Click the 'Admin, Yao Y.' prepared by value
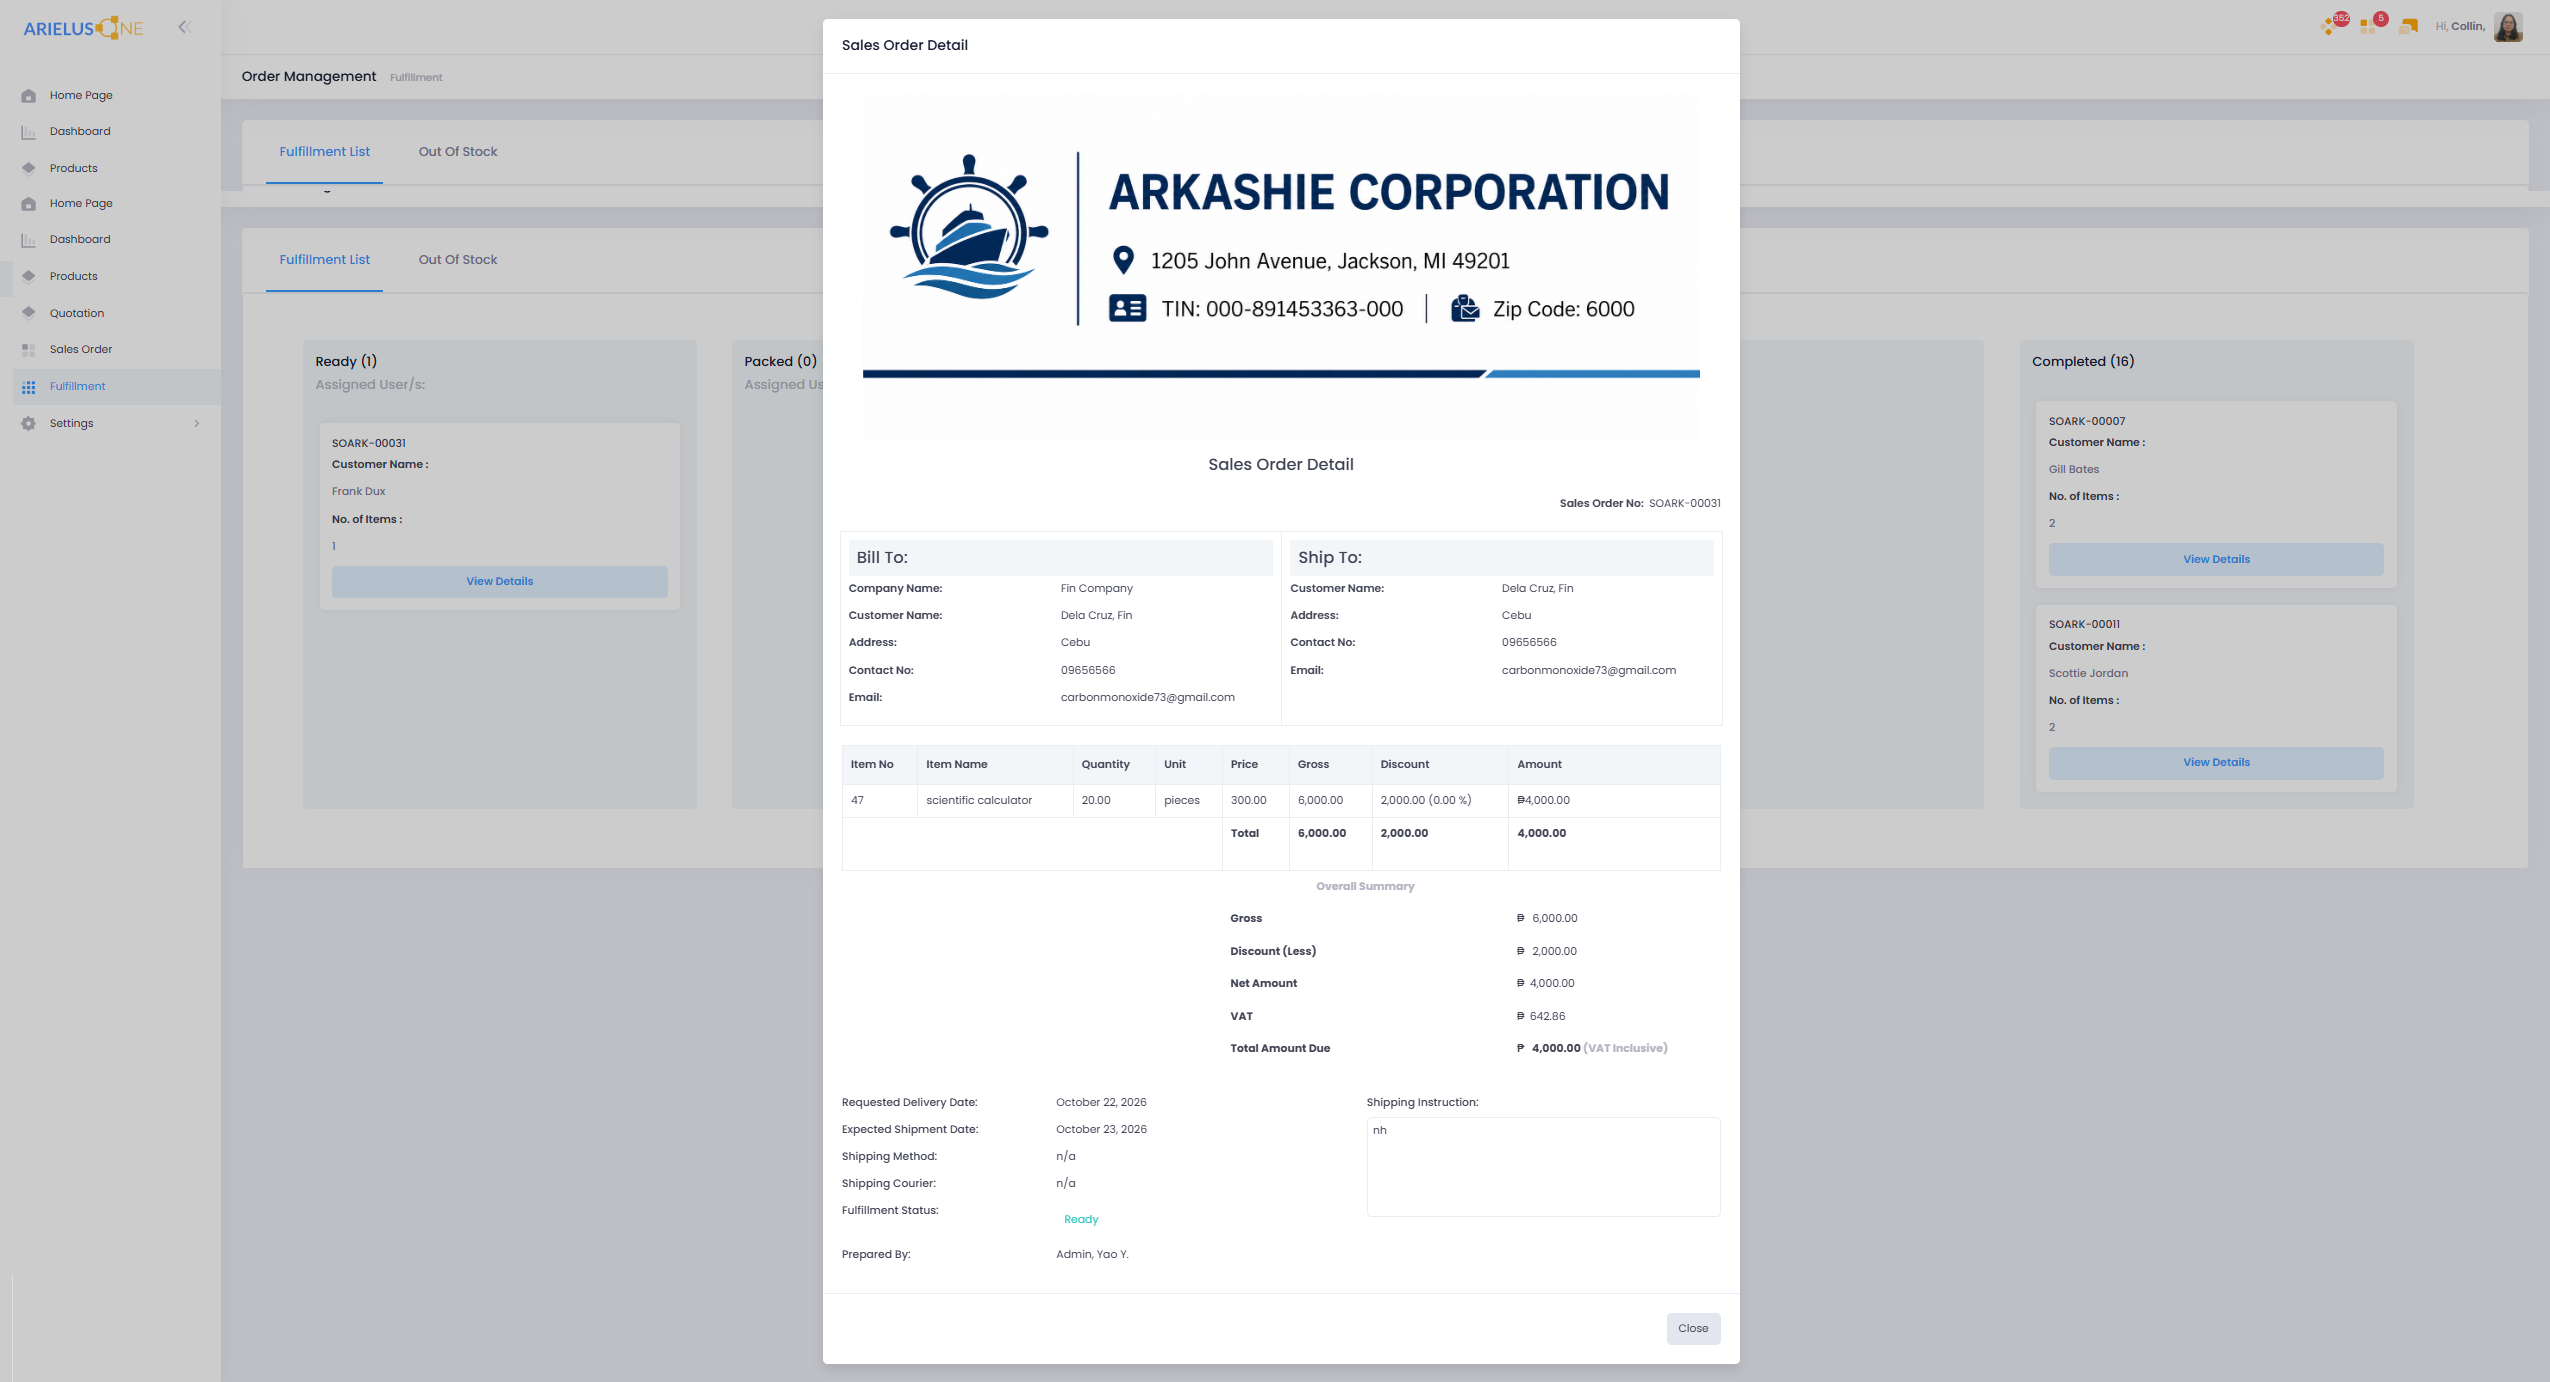 pyautogui.click(x=1092, y=1254)
